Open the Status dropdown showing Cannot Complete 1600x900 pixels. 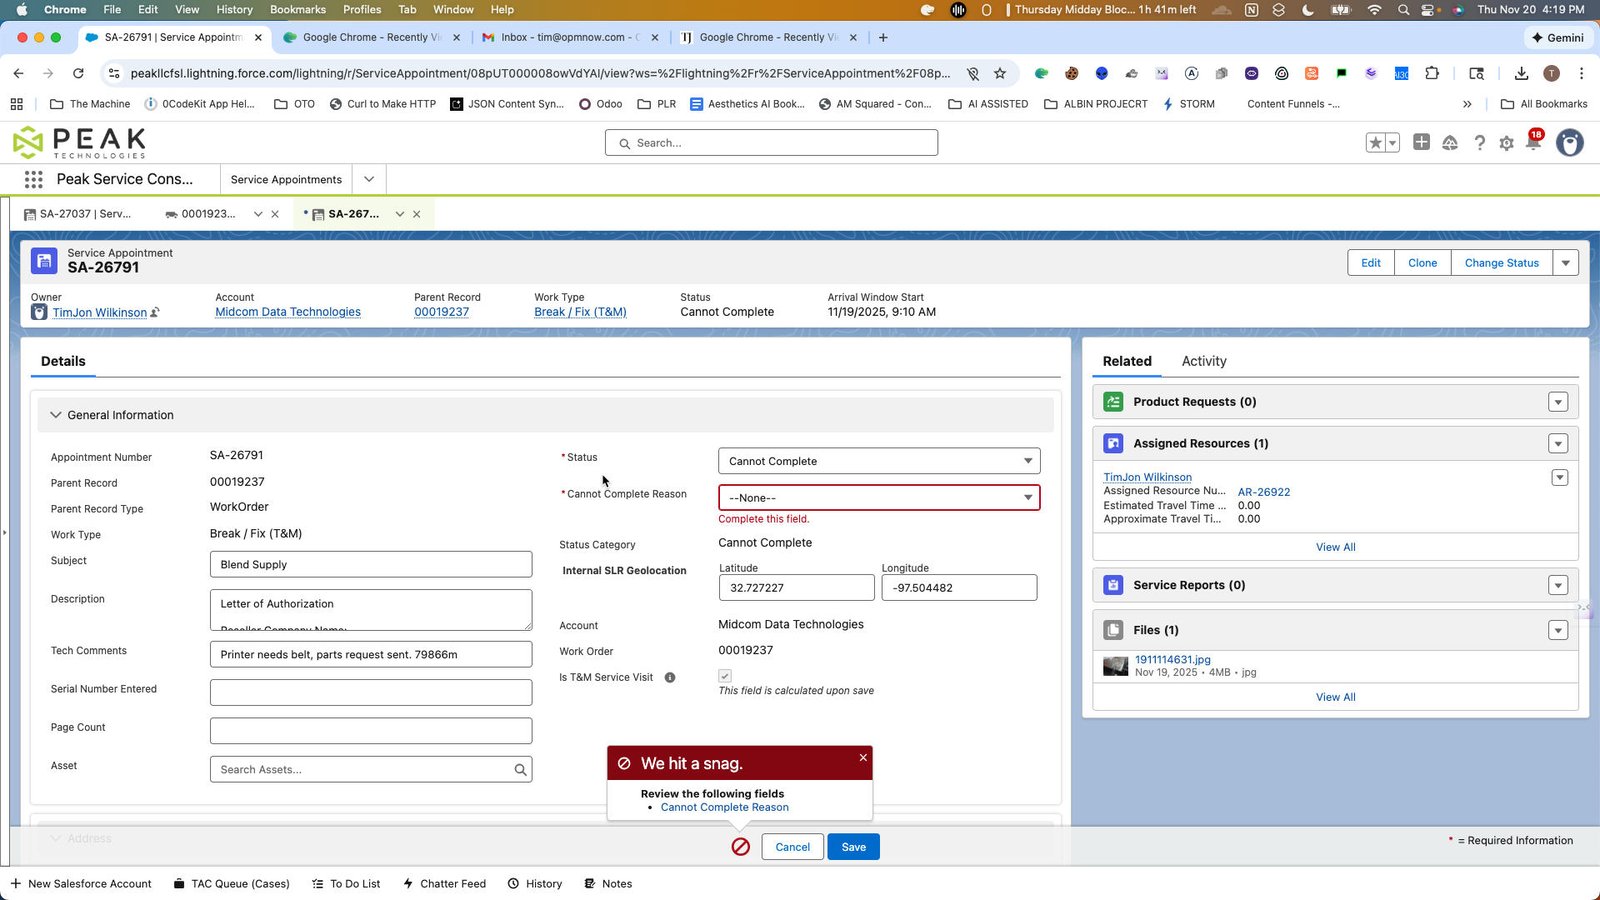pyautogui.click(x=879, y=461)
